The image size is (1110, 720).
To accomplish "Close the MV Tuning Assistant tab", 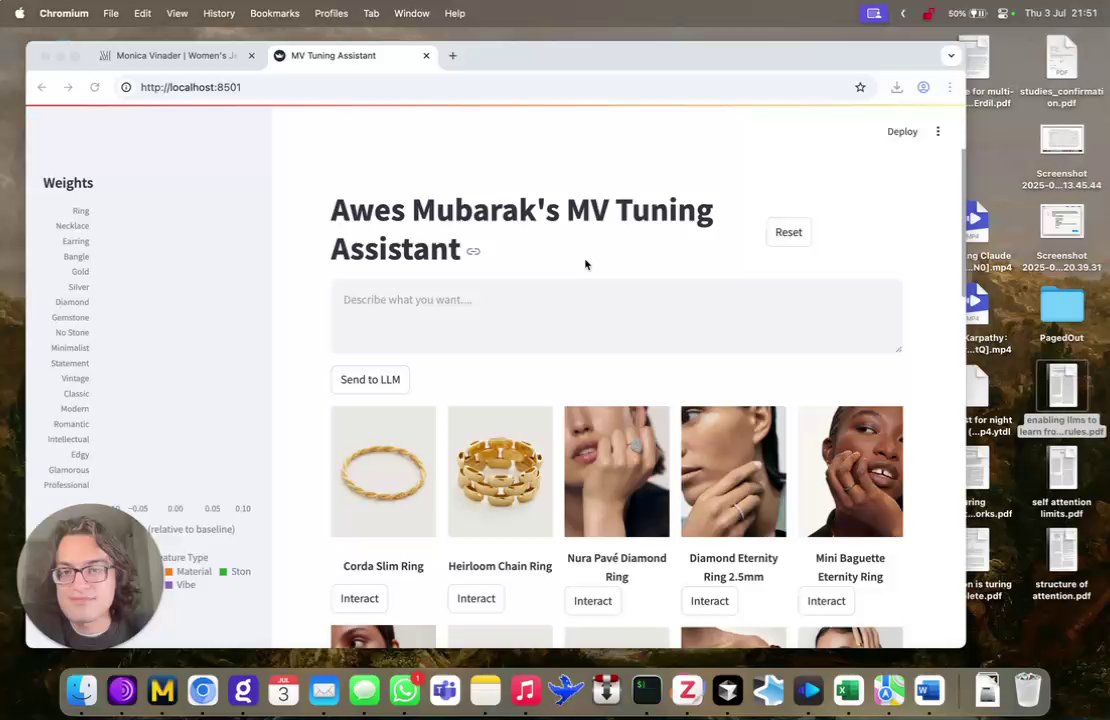I will click(x=426, y=56).
